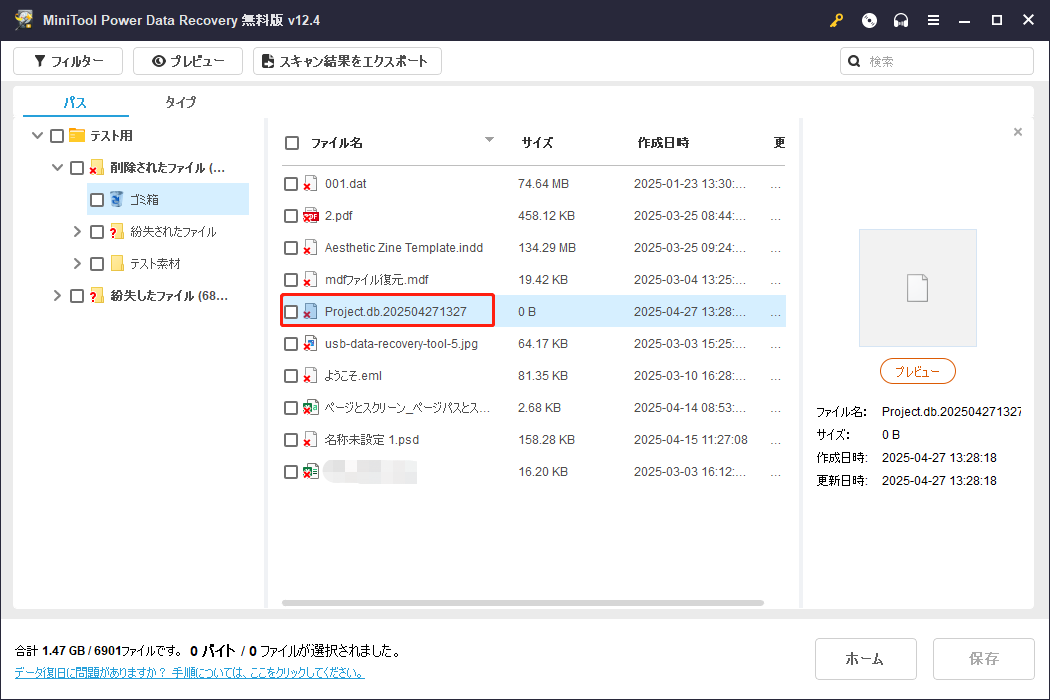
Task: Sort by the 作成日時 column header
Action: [663, 142]
